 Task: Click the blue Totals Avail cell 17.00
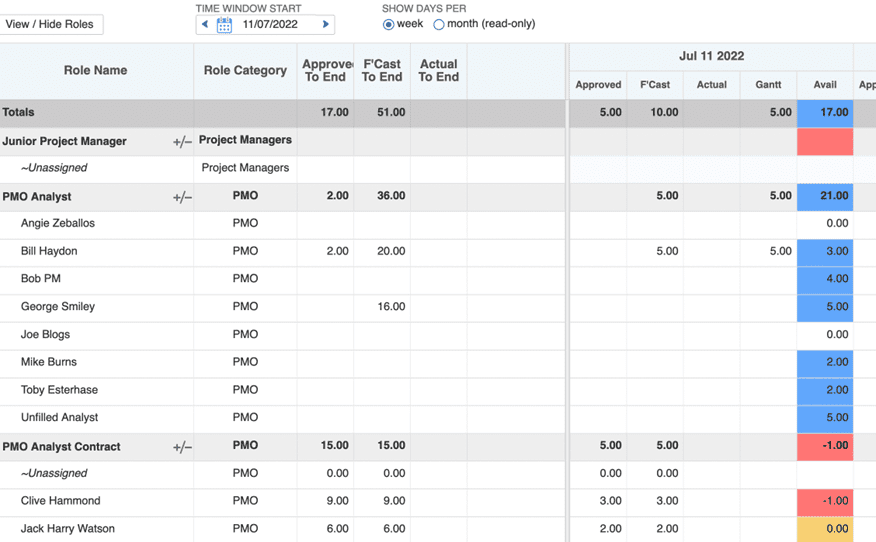(x=825, y=113)
